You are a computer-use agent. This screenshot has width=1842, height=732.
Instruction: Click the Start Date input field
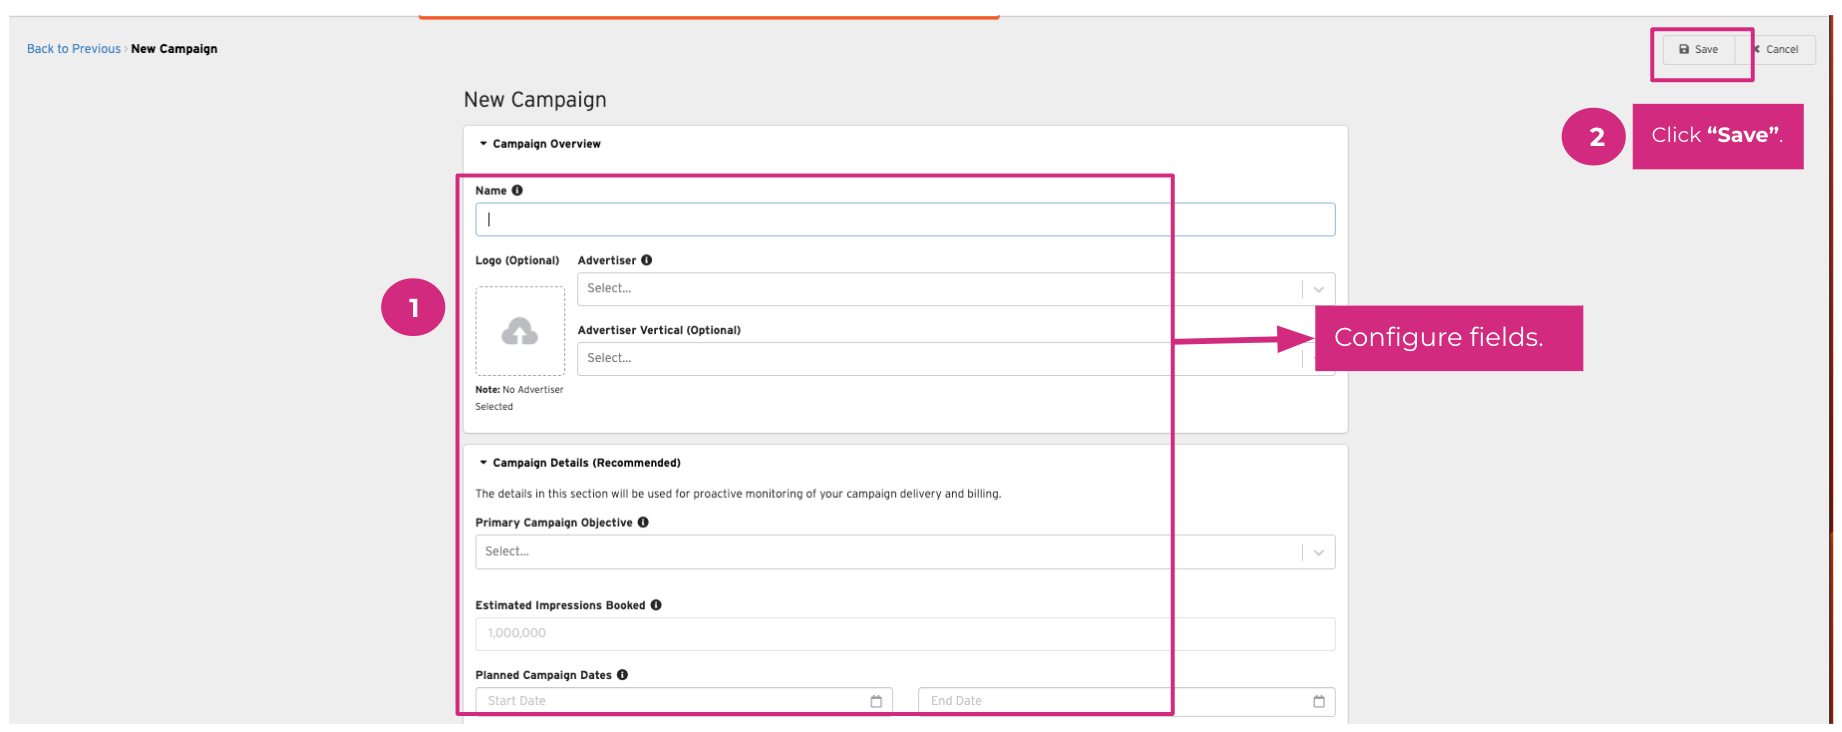tap(670, 701)
